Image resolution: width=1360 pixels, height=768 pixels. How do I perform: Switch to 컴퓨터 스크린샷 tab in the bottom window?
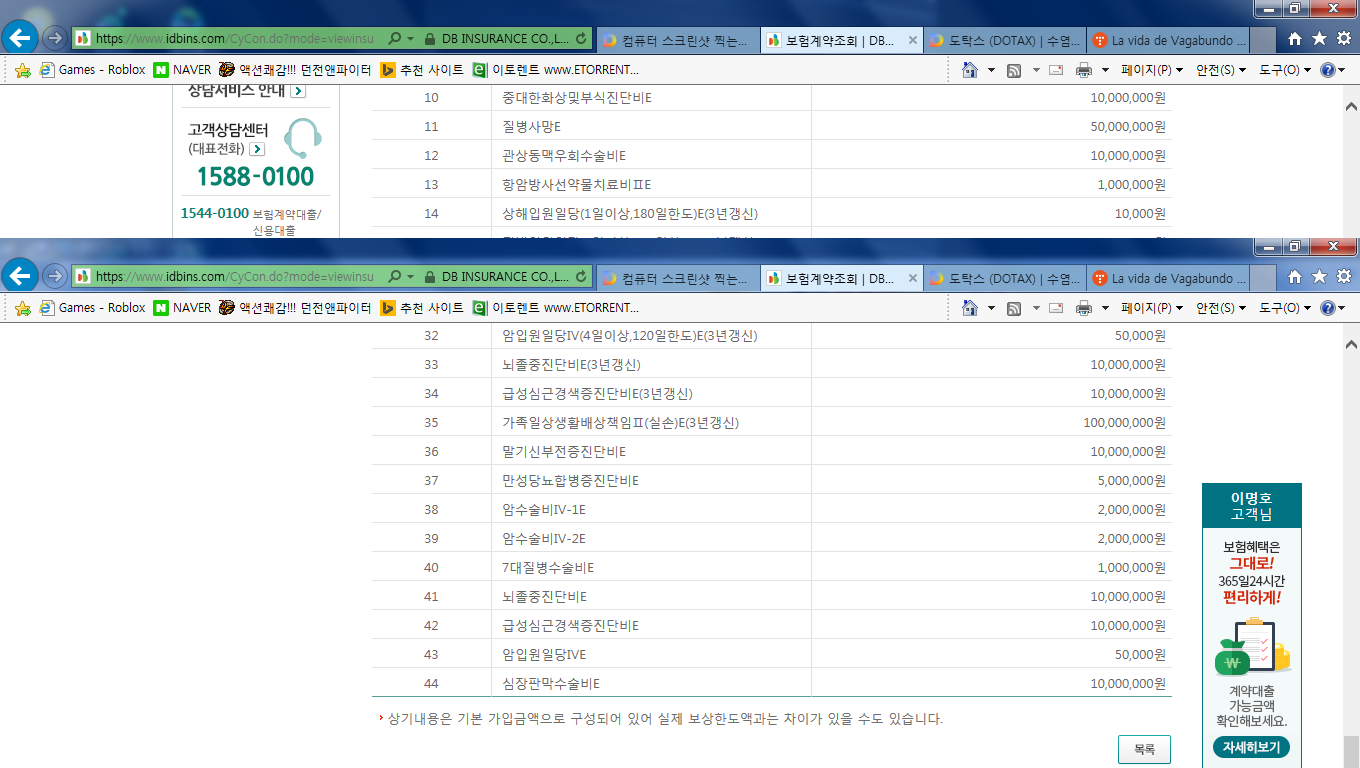click(x=677, y=278)
